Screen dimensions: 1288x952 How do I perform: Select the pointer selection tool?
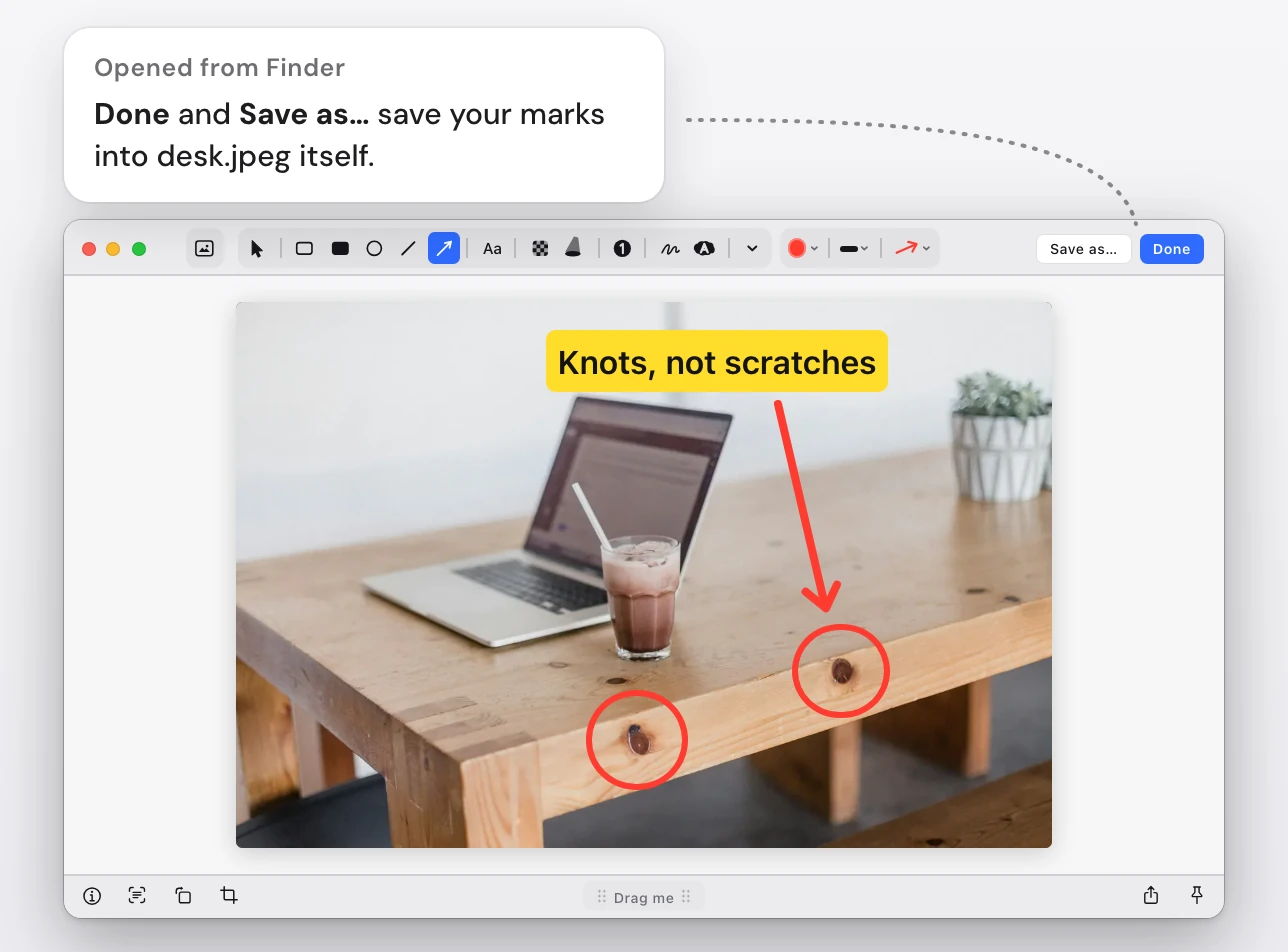[x=257, y=248]
